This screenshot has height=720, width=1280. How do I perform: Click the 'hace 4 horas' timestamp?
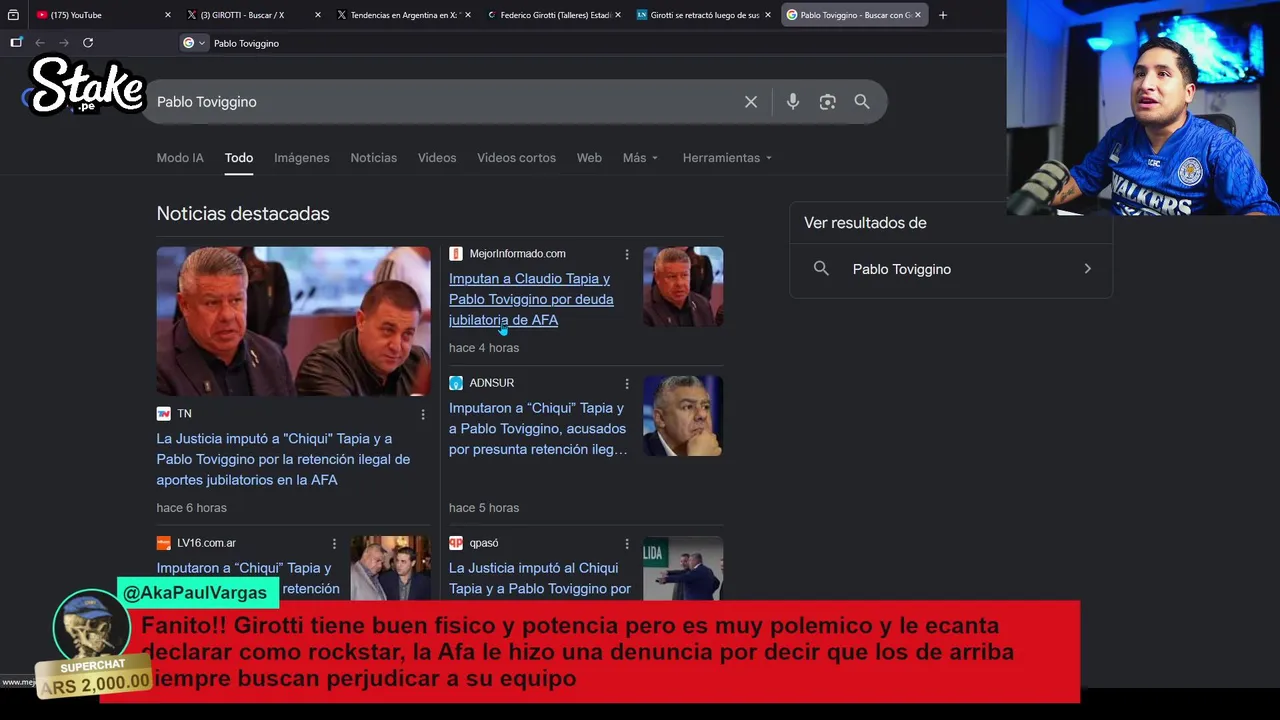pyautogui.click(x=484, y=348)
